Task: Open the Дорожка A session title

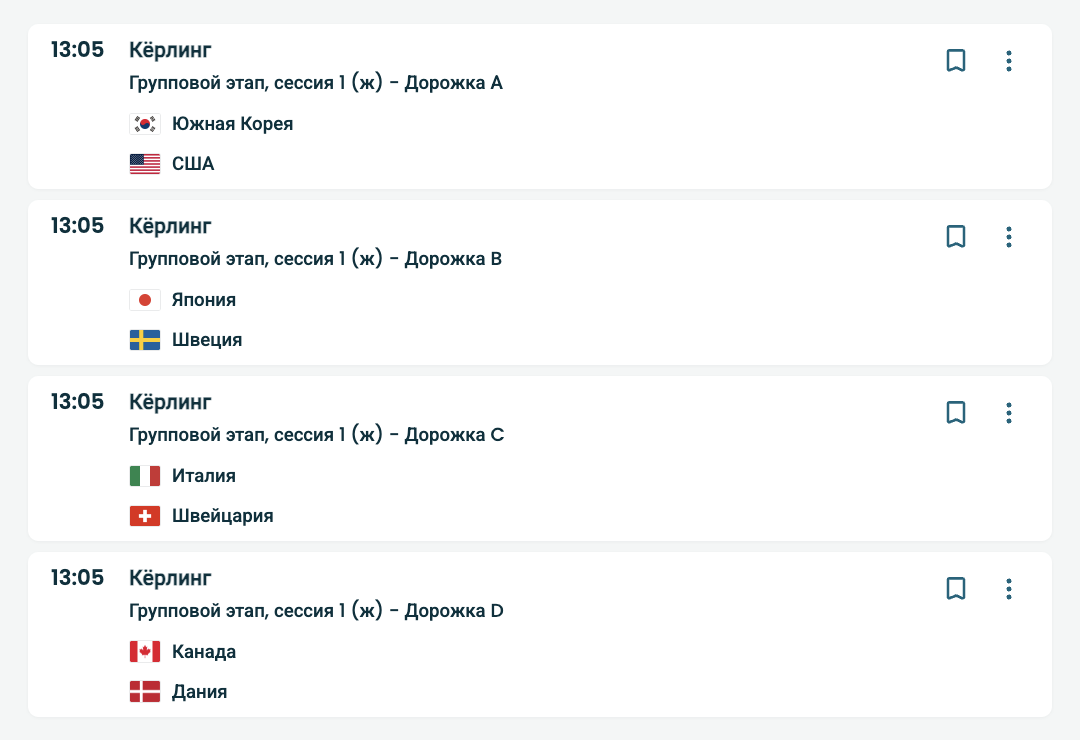Action: [316, 83]
